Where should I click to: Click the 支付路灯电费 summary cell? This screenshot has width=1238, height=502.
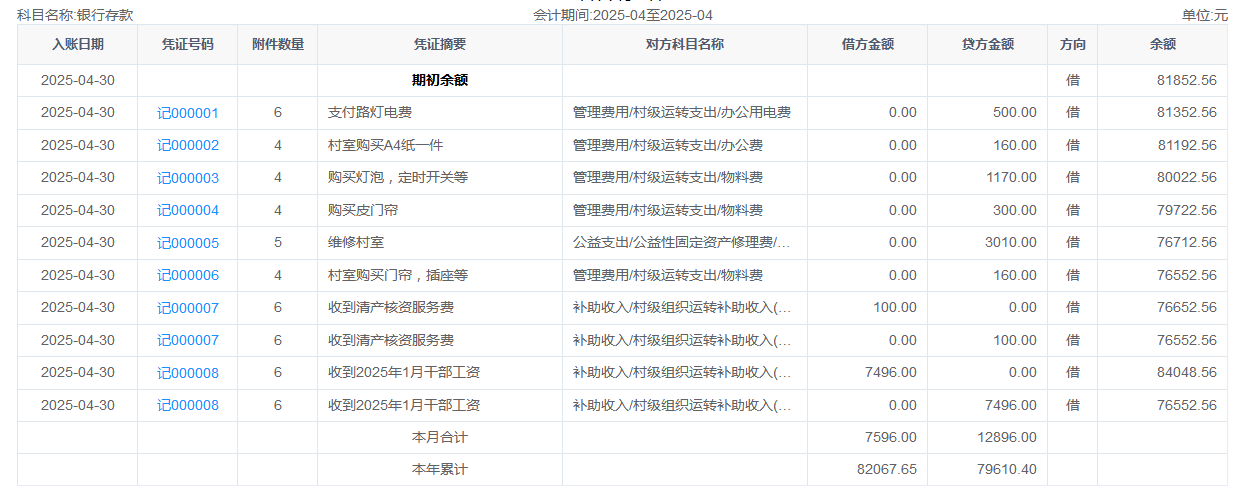(x=370, y=113)
